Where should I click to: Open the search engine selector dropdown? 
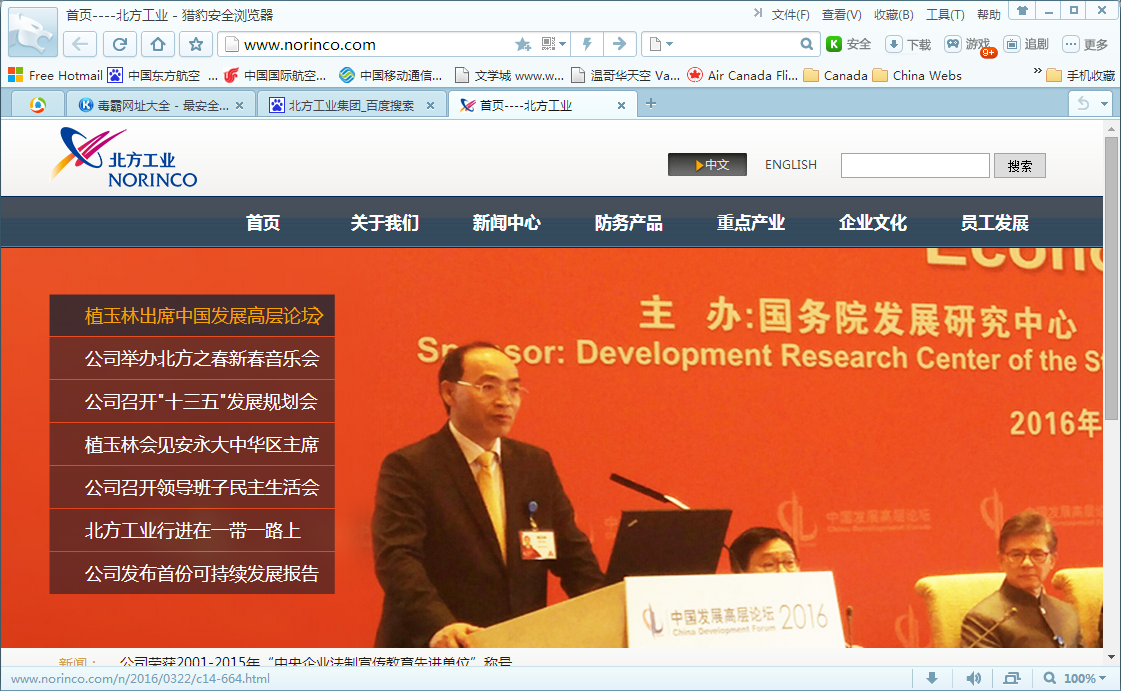(661, 44)
